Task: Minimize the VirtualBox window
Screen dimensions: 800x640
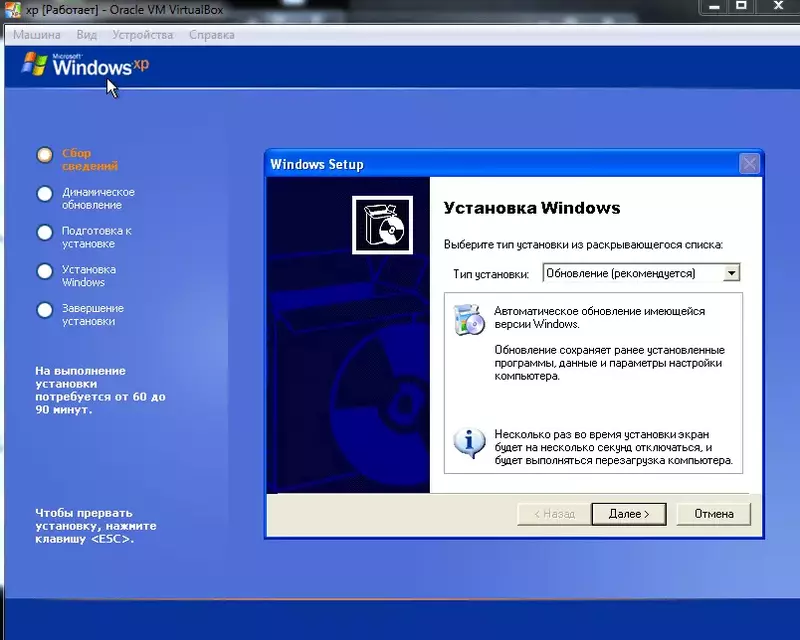Action: pyautogui.click(x=714, y=7)
